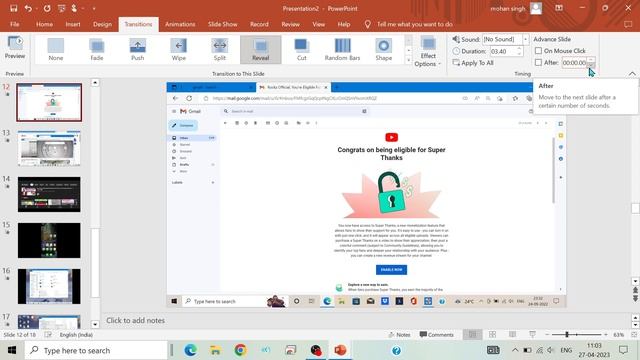Switch to the Animations tab
The image size is (640, 360).
click(x=180, y=24)
